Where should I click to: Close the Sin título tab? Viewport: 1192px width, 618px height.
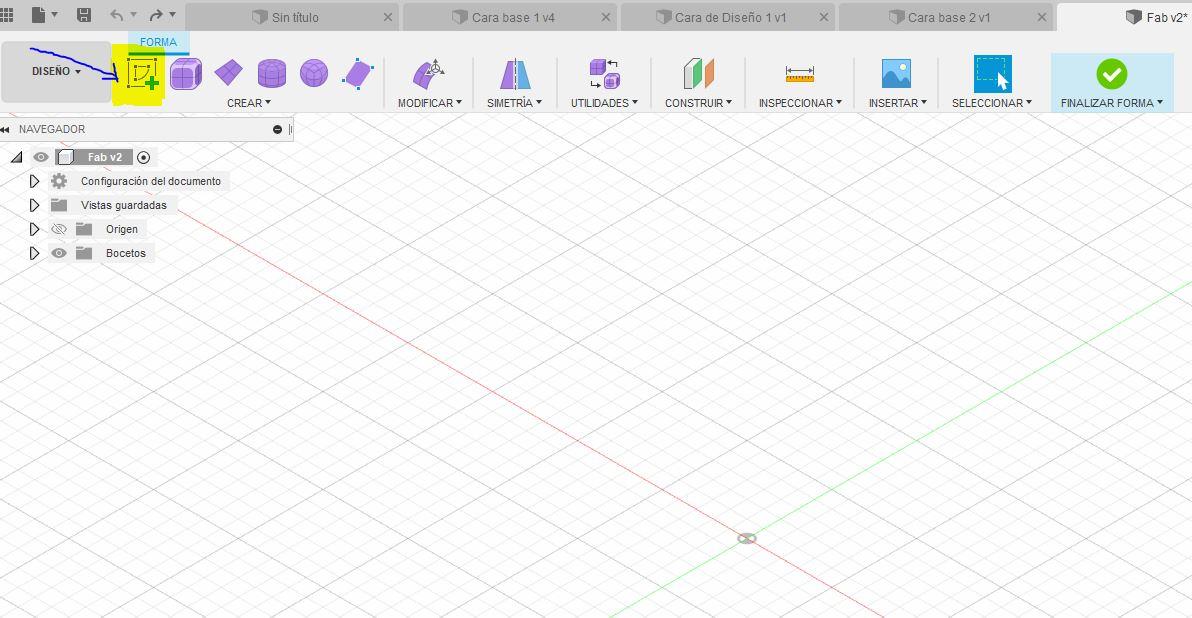coord(388,17)
